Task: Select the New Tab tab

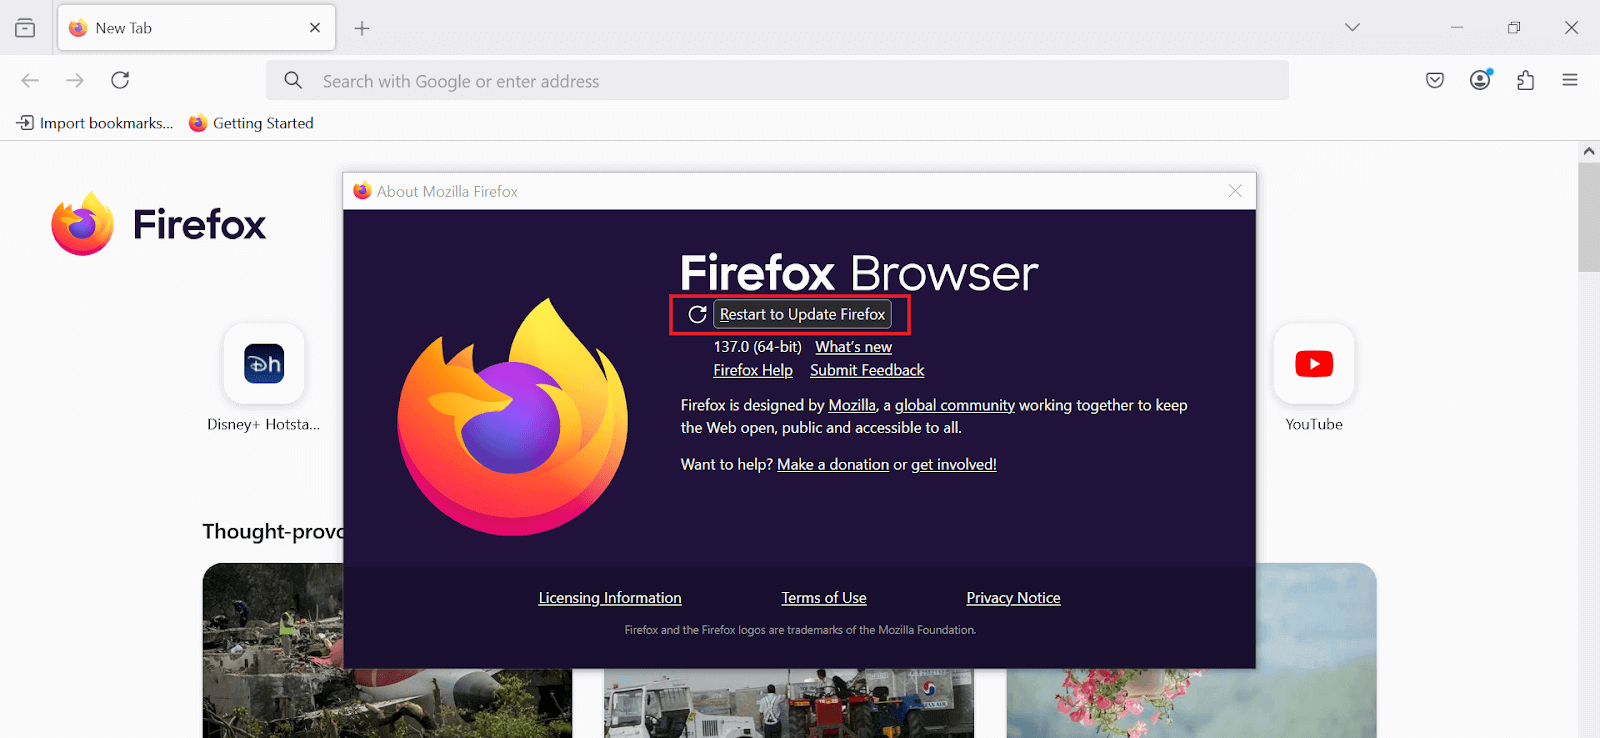Action: pos(197,28)
